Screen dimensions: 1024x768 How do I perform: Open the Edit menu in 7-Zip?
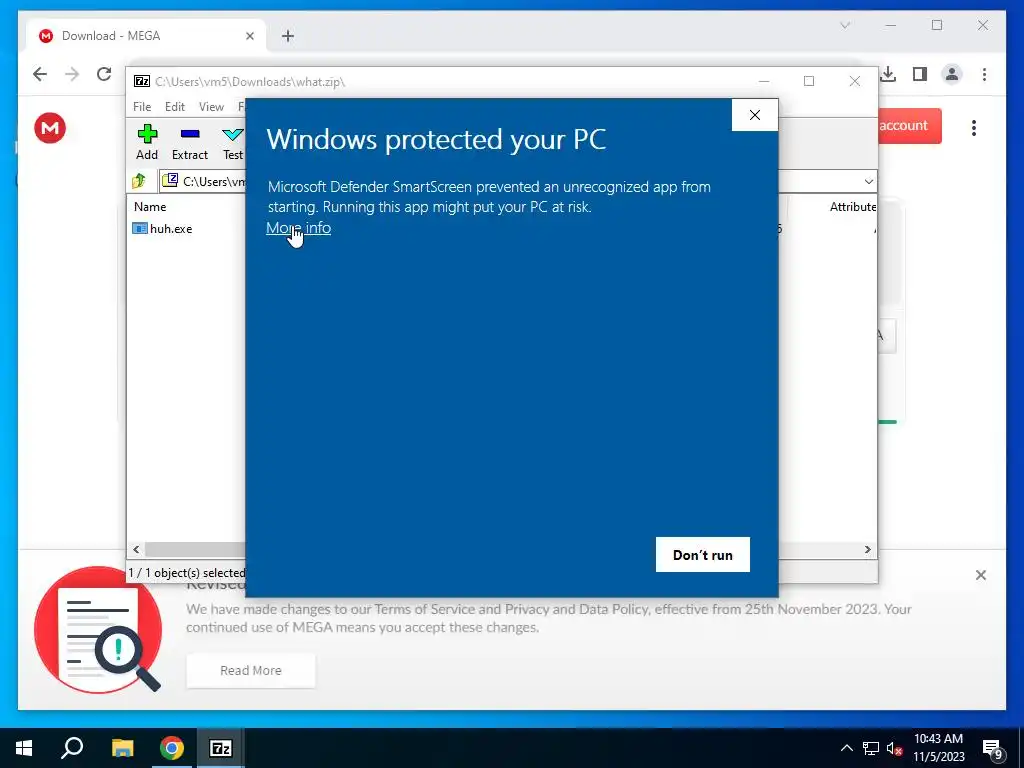point(174,106)
